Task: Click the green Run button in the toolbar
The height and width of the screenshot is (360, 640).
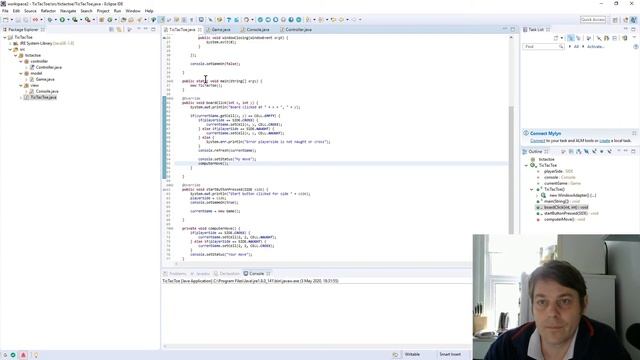Action: click(62, 20)
